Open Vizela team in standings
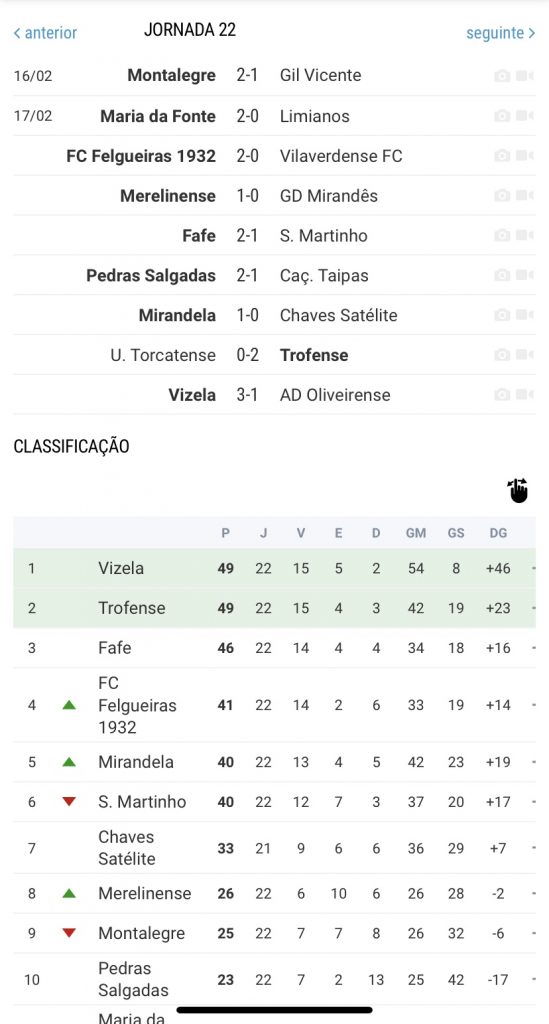 121,568
